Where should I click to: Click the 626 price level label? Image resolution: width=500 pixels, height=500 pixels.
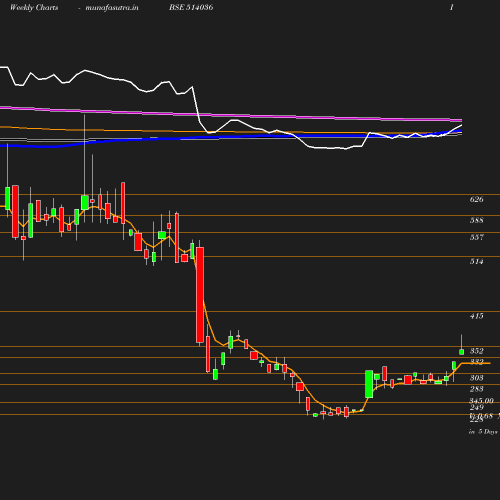click(476, 199)
